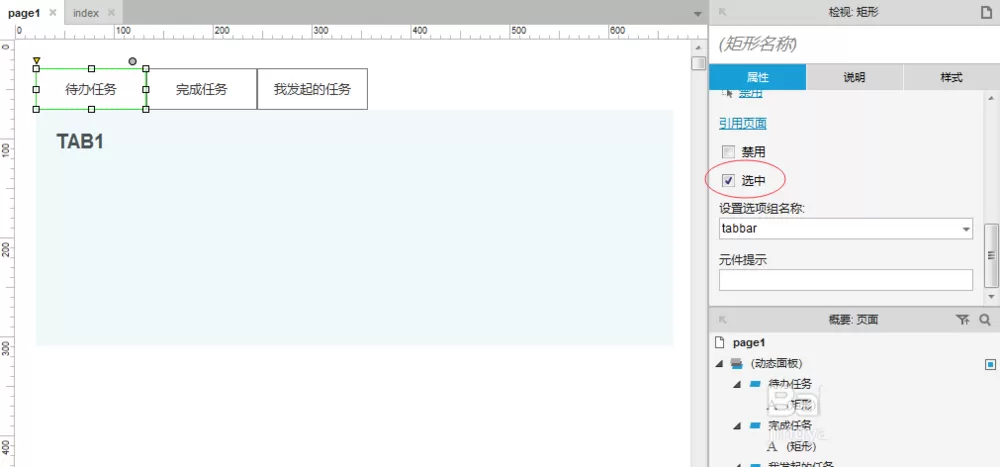Select the 我发起的任务 rectangle on canvas
Image resolution: width=1000 pixels, height=467 pixels.
(312, 89)
